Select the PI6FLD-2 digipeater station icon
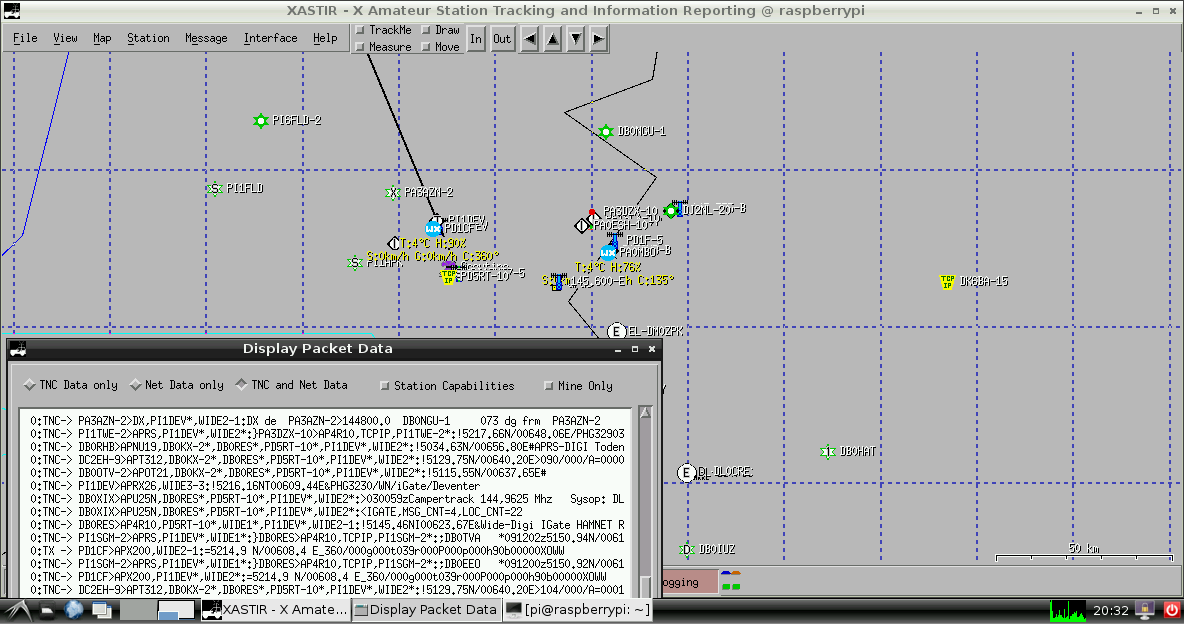This screenshot has width=1184, height=624. coord(260,121)
